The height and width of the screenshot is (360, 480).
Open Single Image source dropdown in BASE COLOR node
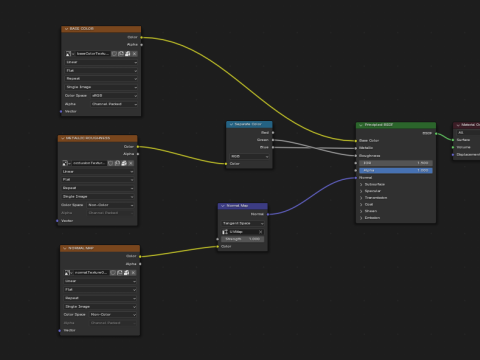101,87
